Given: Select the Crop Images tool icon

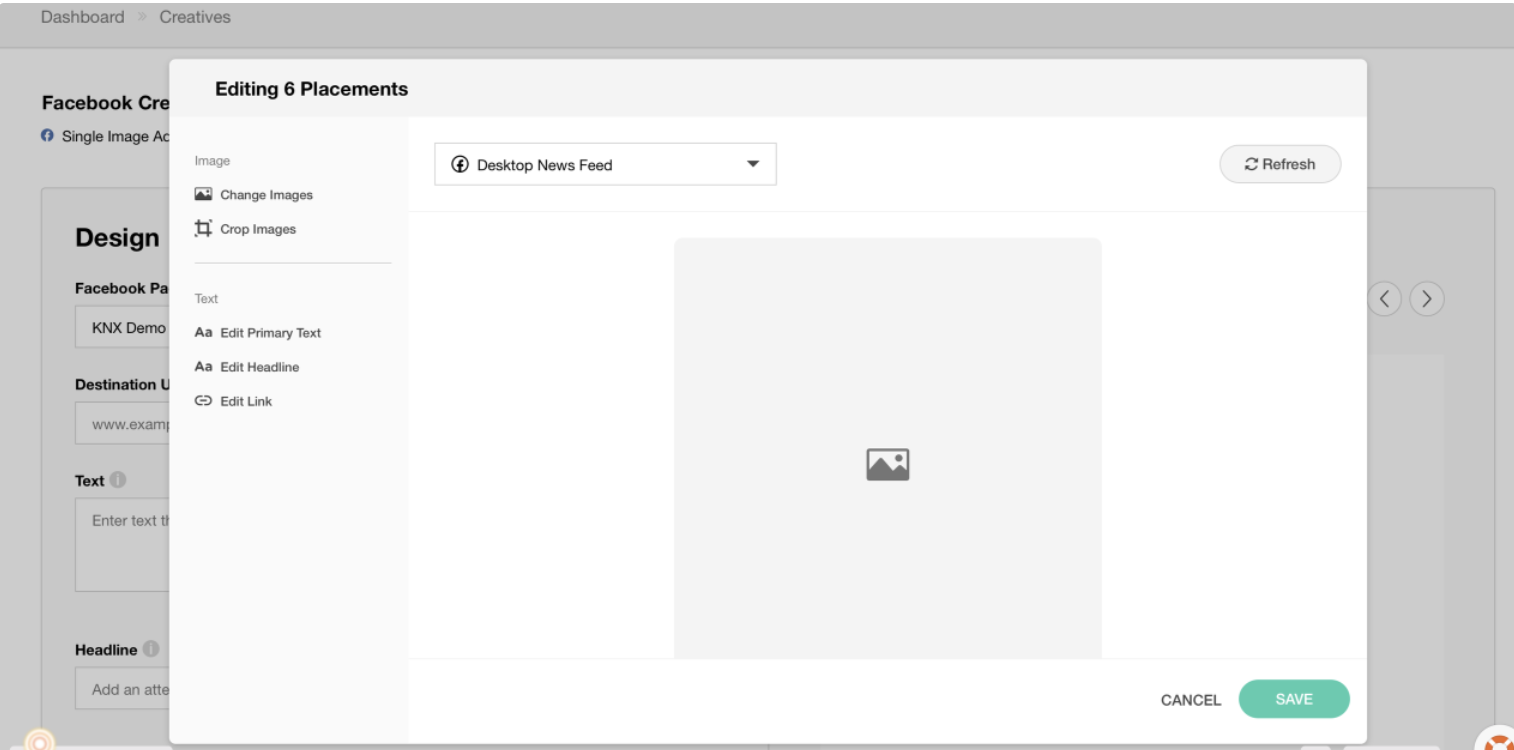Looking at the screenshot, I should pos(203,229).
